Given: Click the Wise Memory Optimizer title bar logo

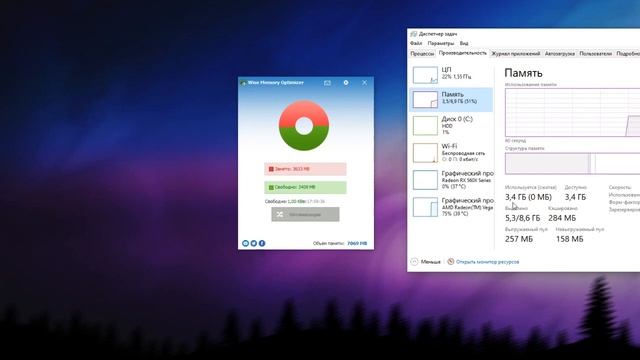Looking at the screenshot, I should point(243,83).
